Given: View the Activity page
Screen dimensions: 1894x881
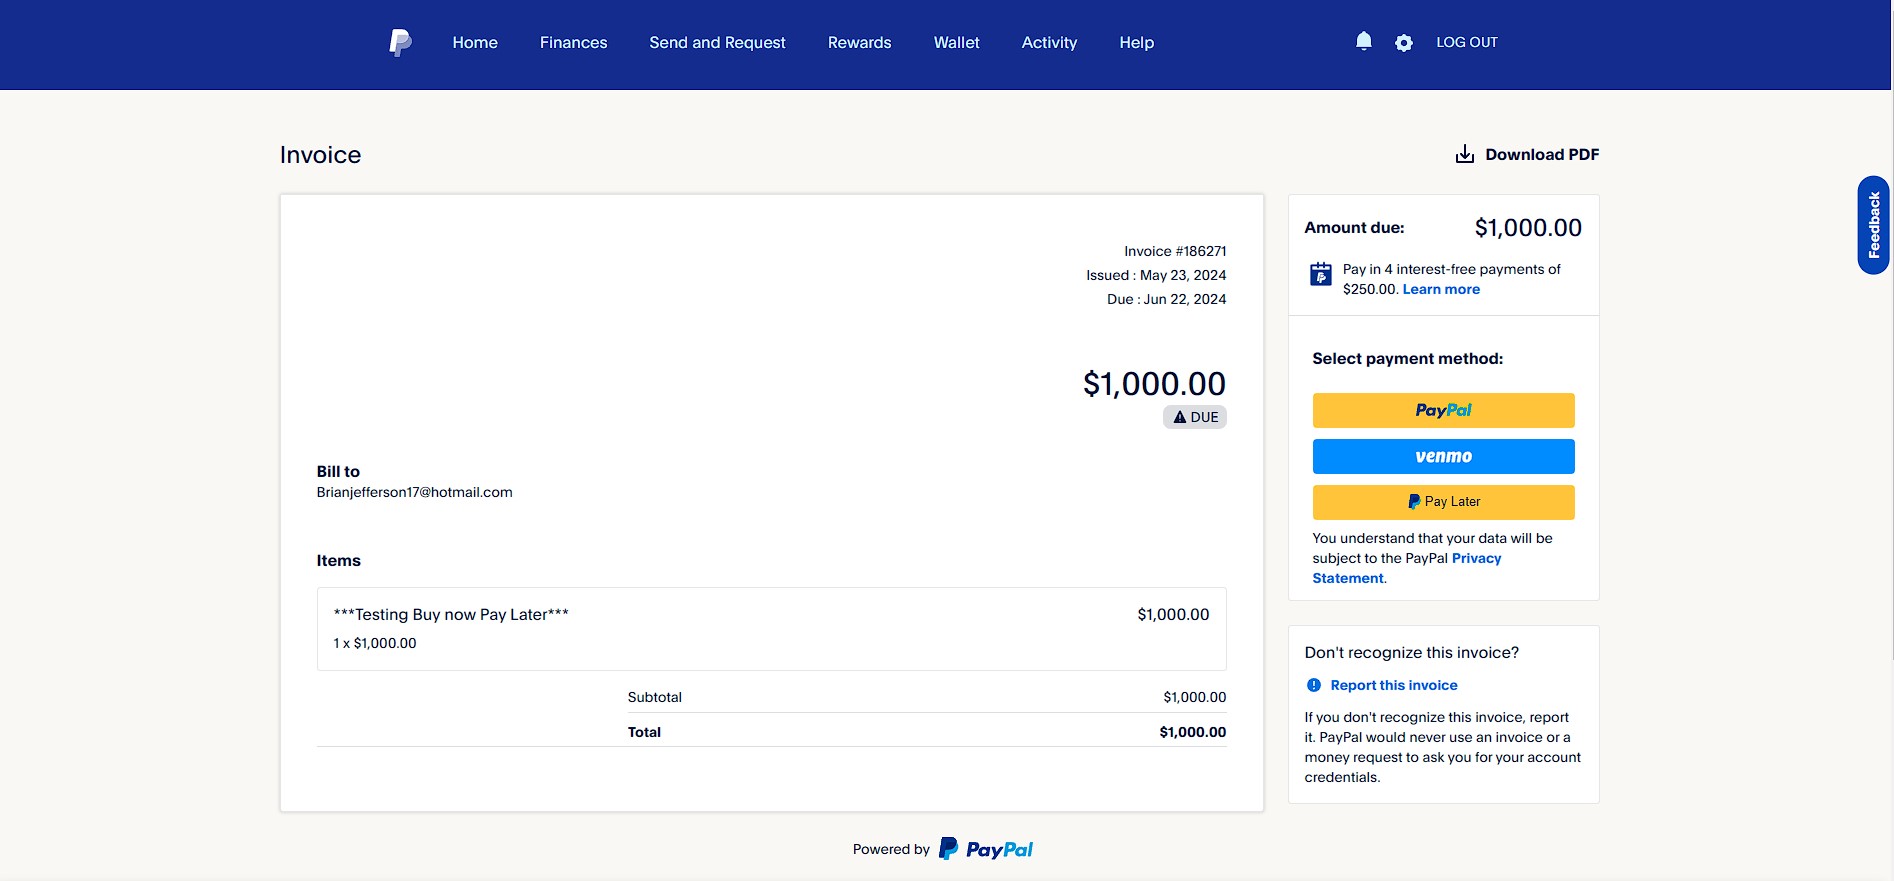Looking at the screenshot, I should (x=1049, y=42).
